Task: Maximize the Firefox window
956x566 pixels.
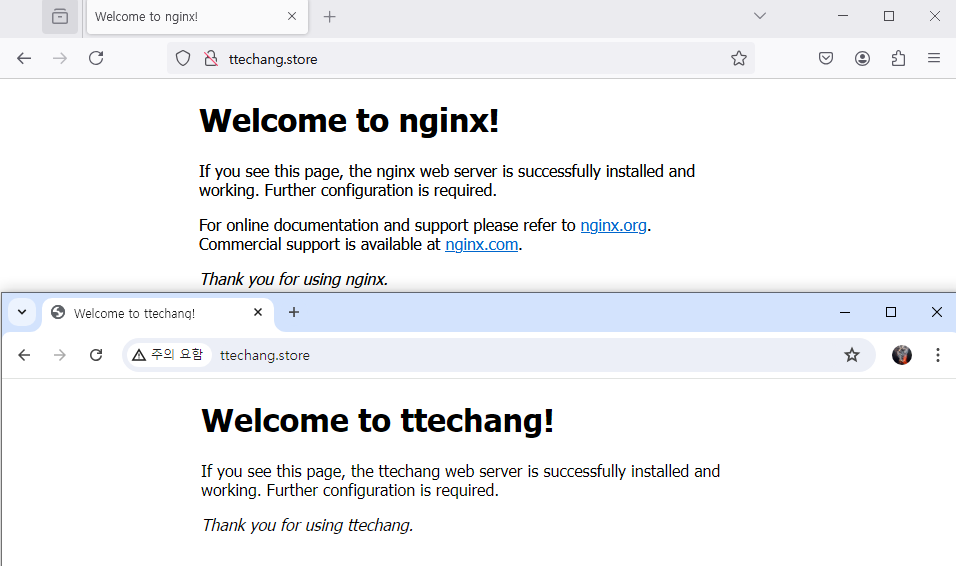Action: click(x=889, y=16)
